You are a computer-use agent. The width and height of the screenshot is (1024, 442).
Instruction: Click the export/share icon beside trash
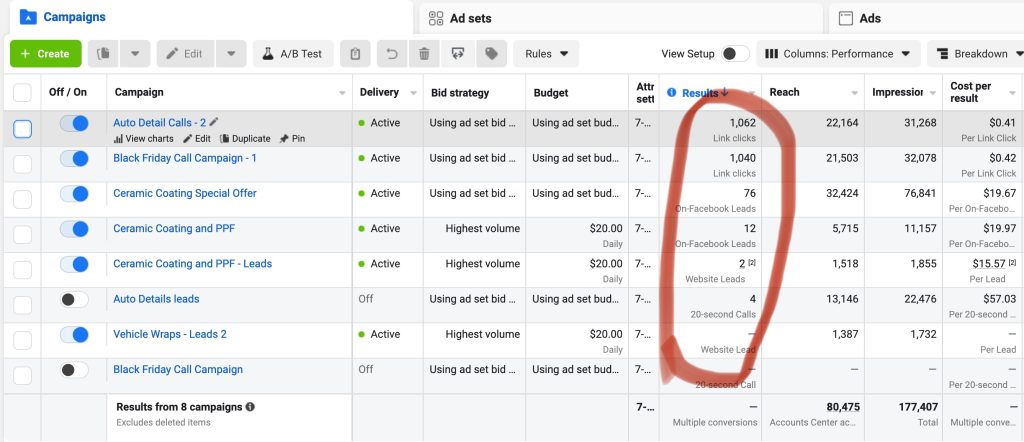coord(457,54)
